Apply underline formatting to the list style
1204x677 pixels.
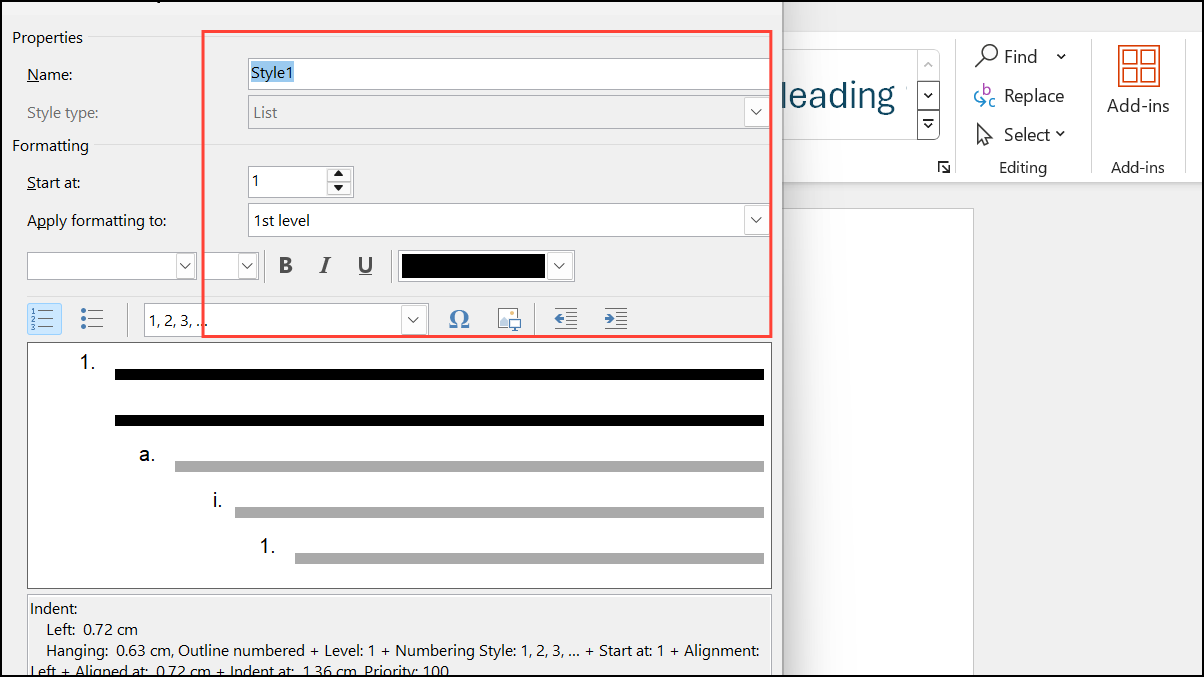point(365,265)
